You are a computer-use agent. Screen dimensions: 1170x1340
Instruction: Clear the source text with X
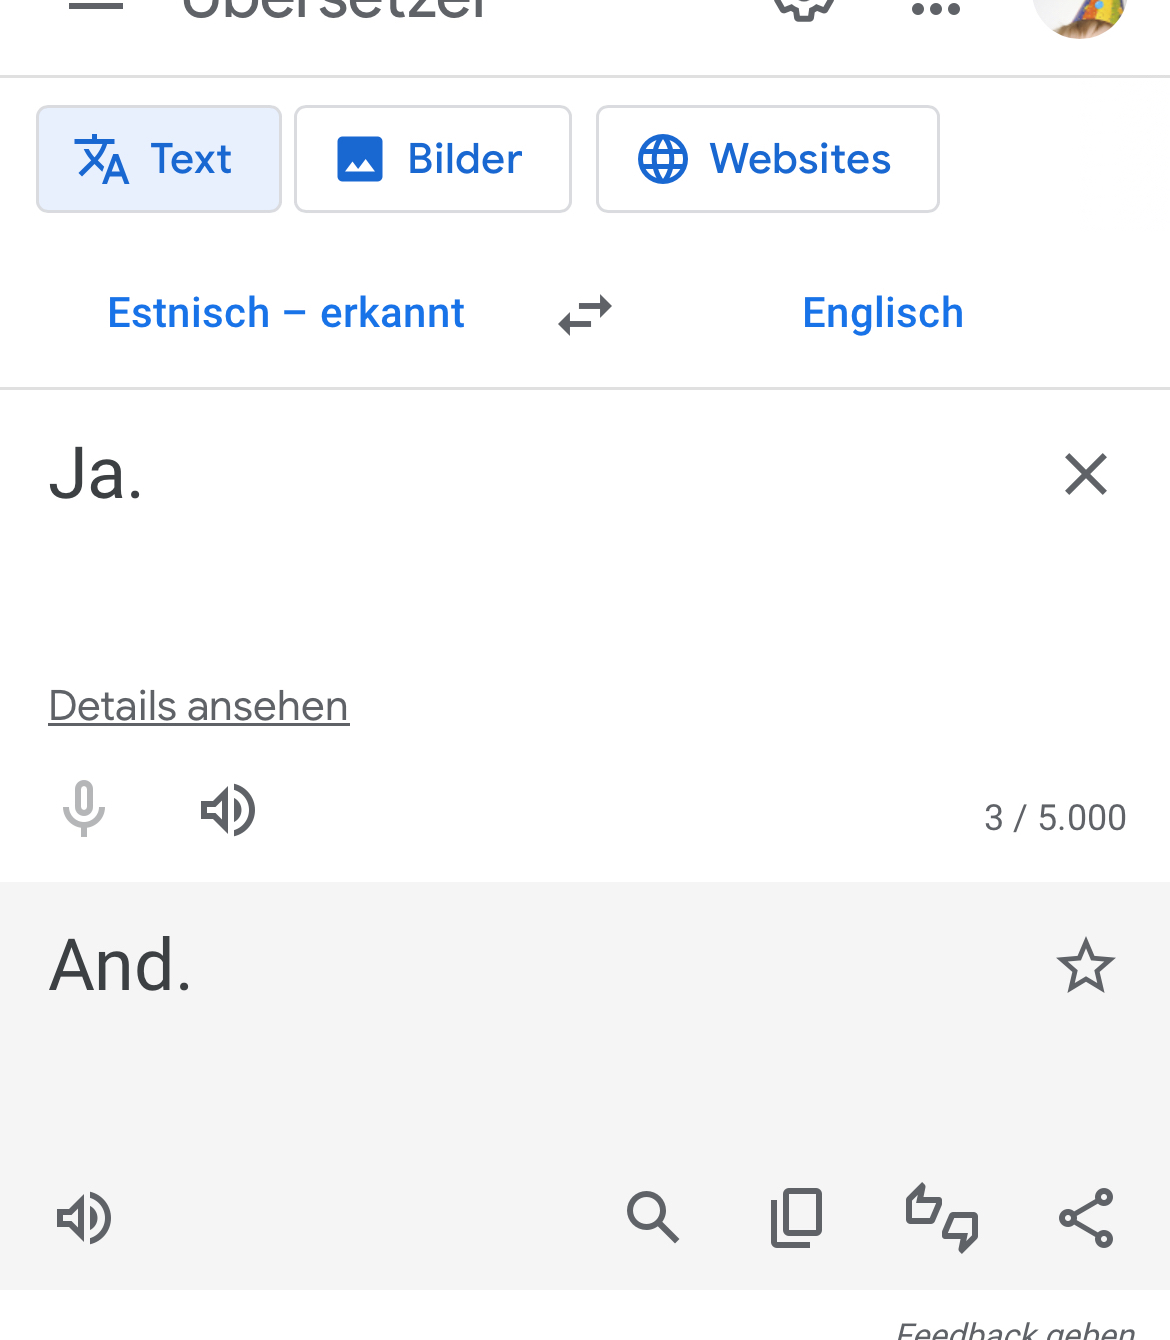tap(1086, 474)
